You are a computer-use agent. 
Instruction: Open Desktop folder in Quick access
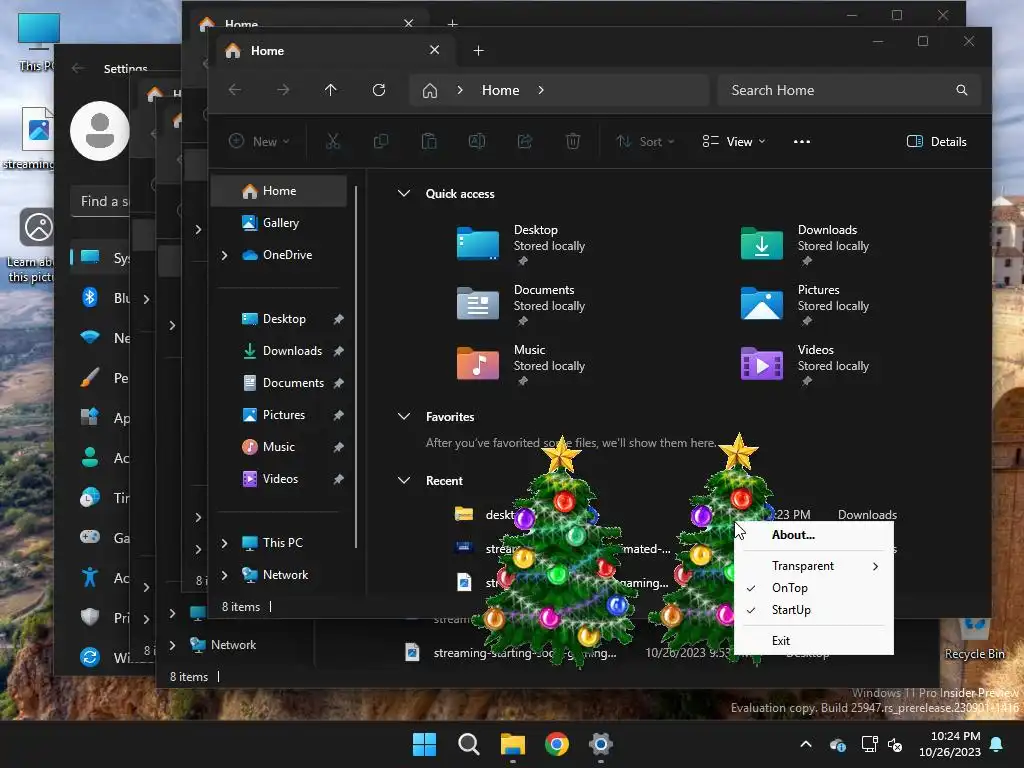[x=520, y=244]
